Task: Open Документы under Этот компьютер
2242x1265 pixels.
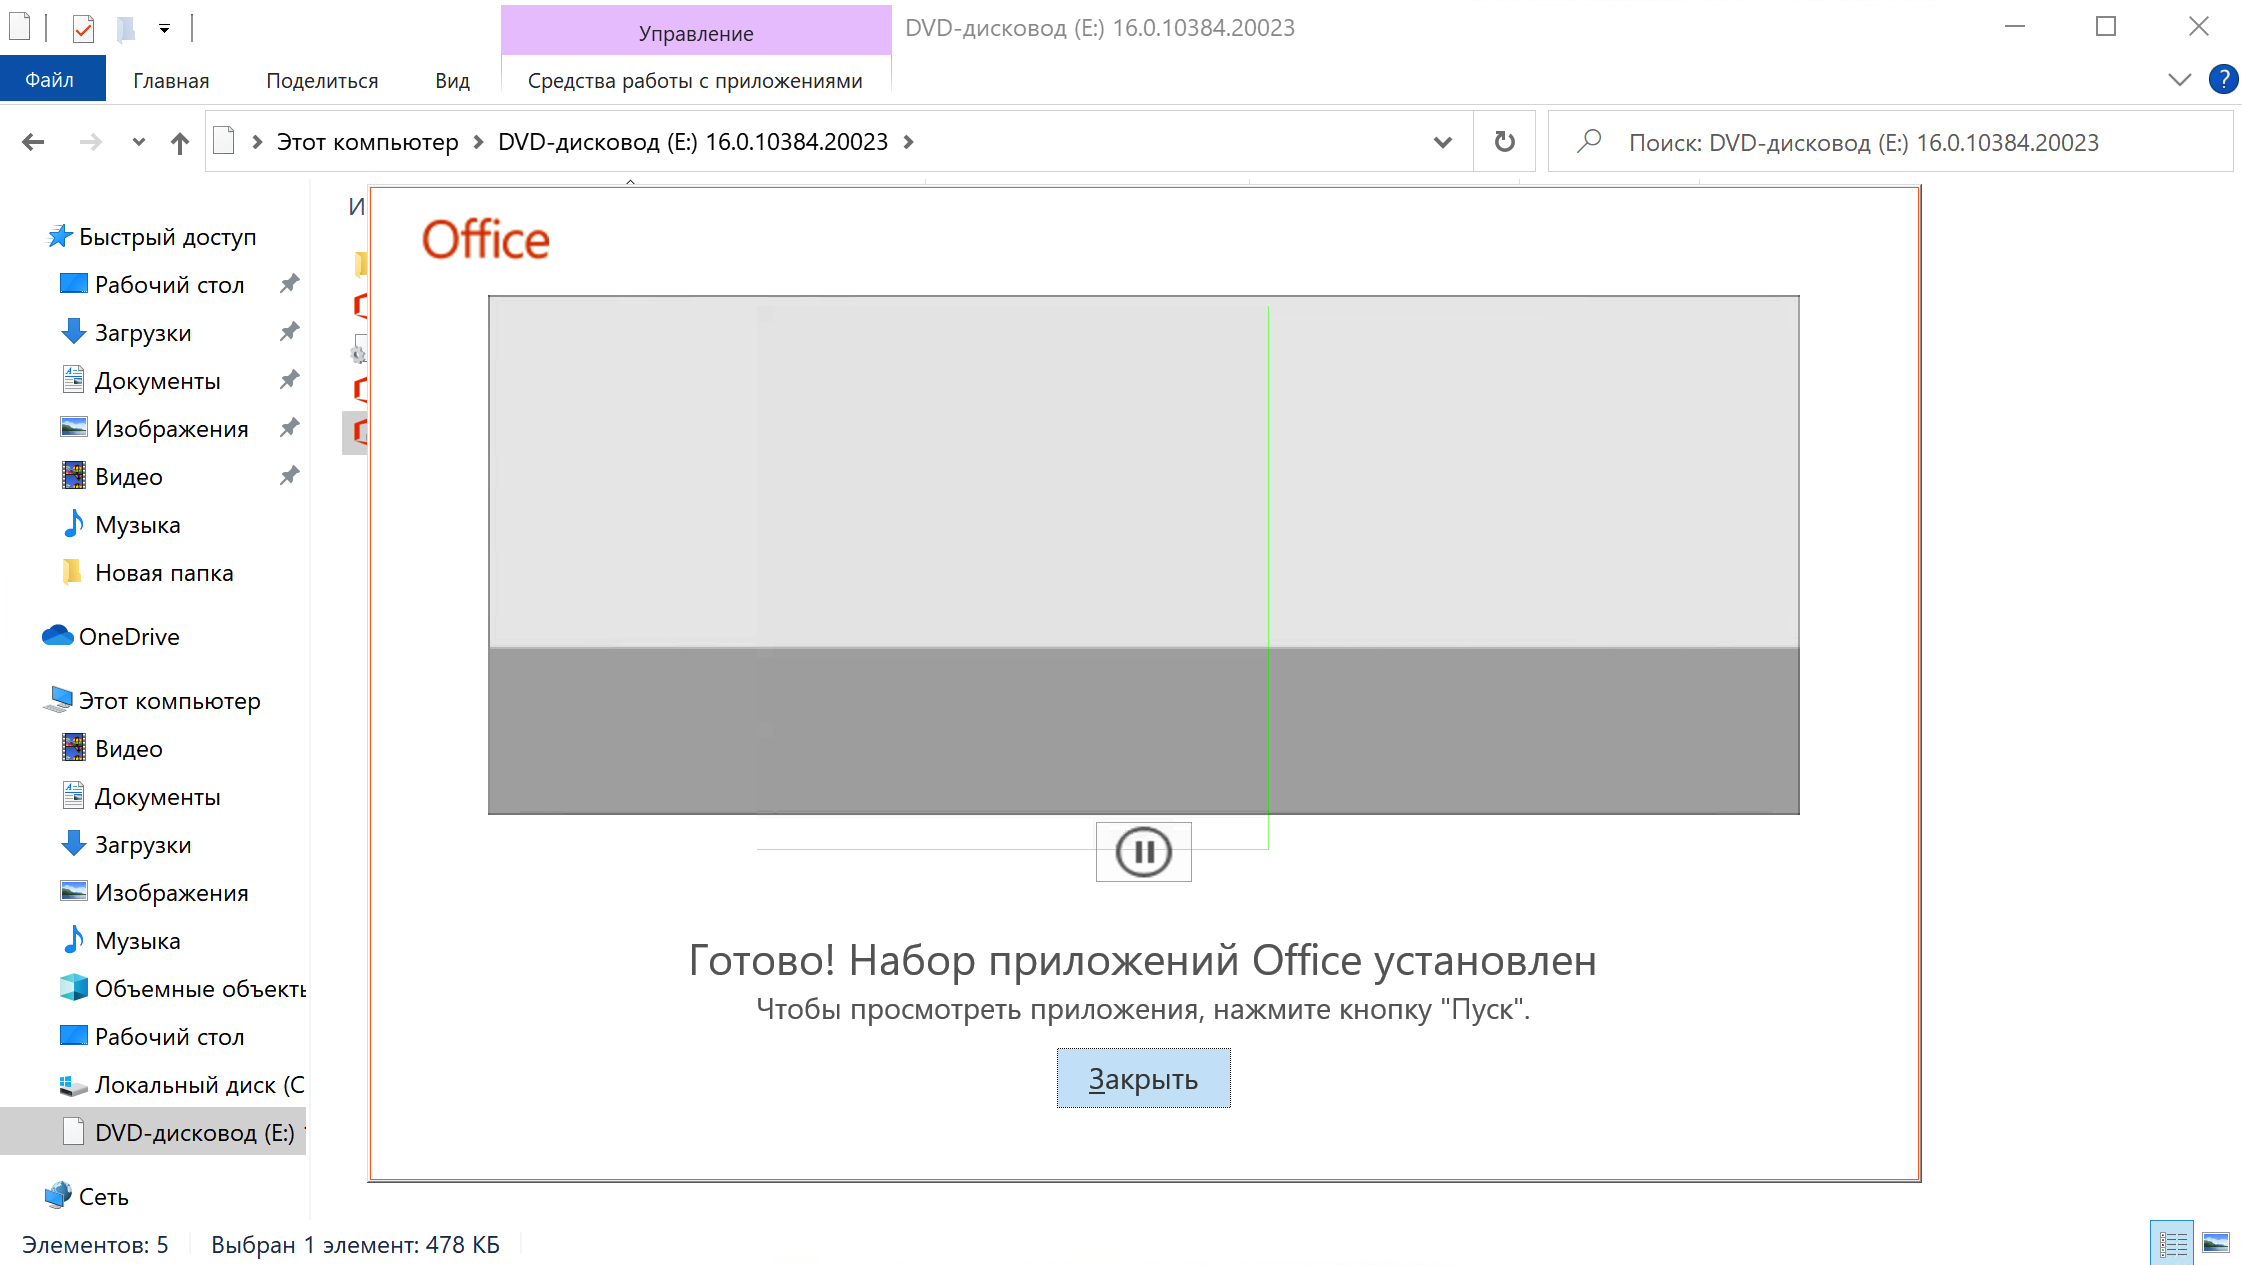Action: (x=157, y=797)
